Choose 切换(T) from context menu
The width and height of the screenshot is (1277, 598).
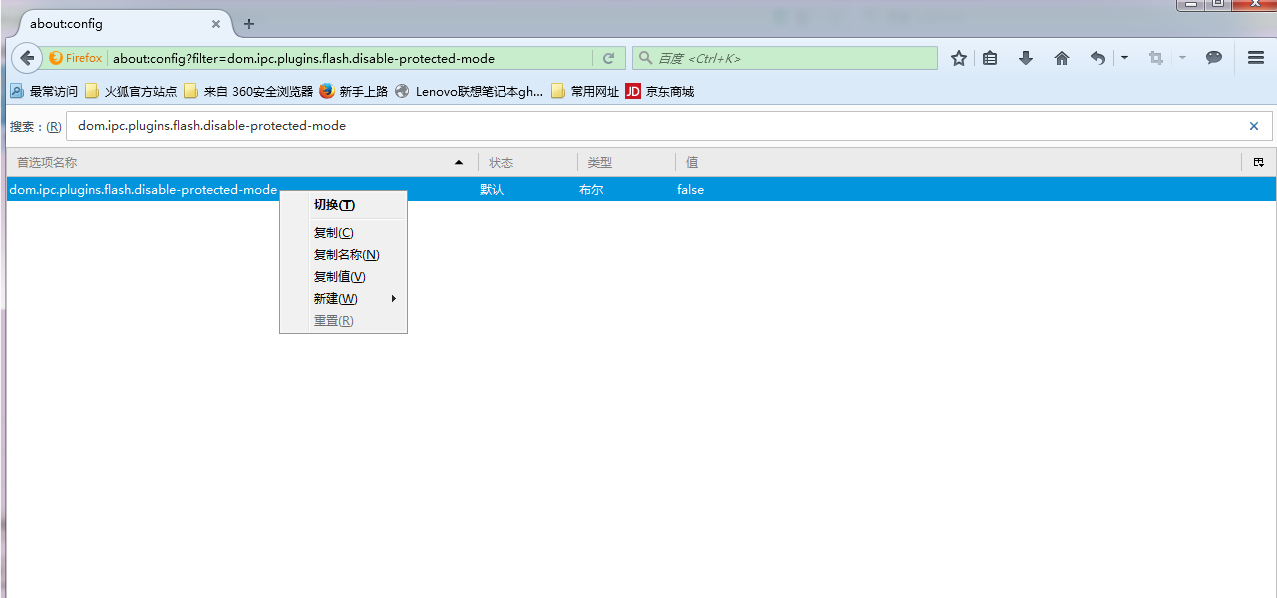tap(343, 205)
